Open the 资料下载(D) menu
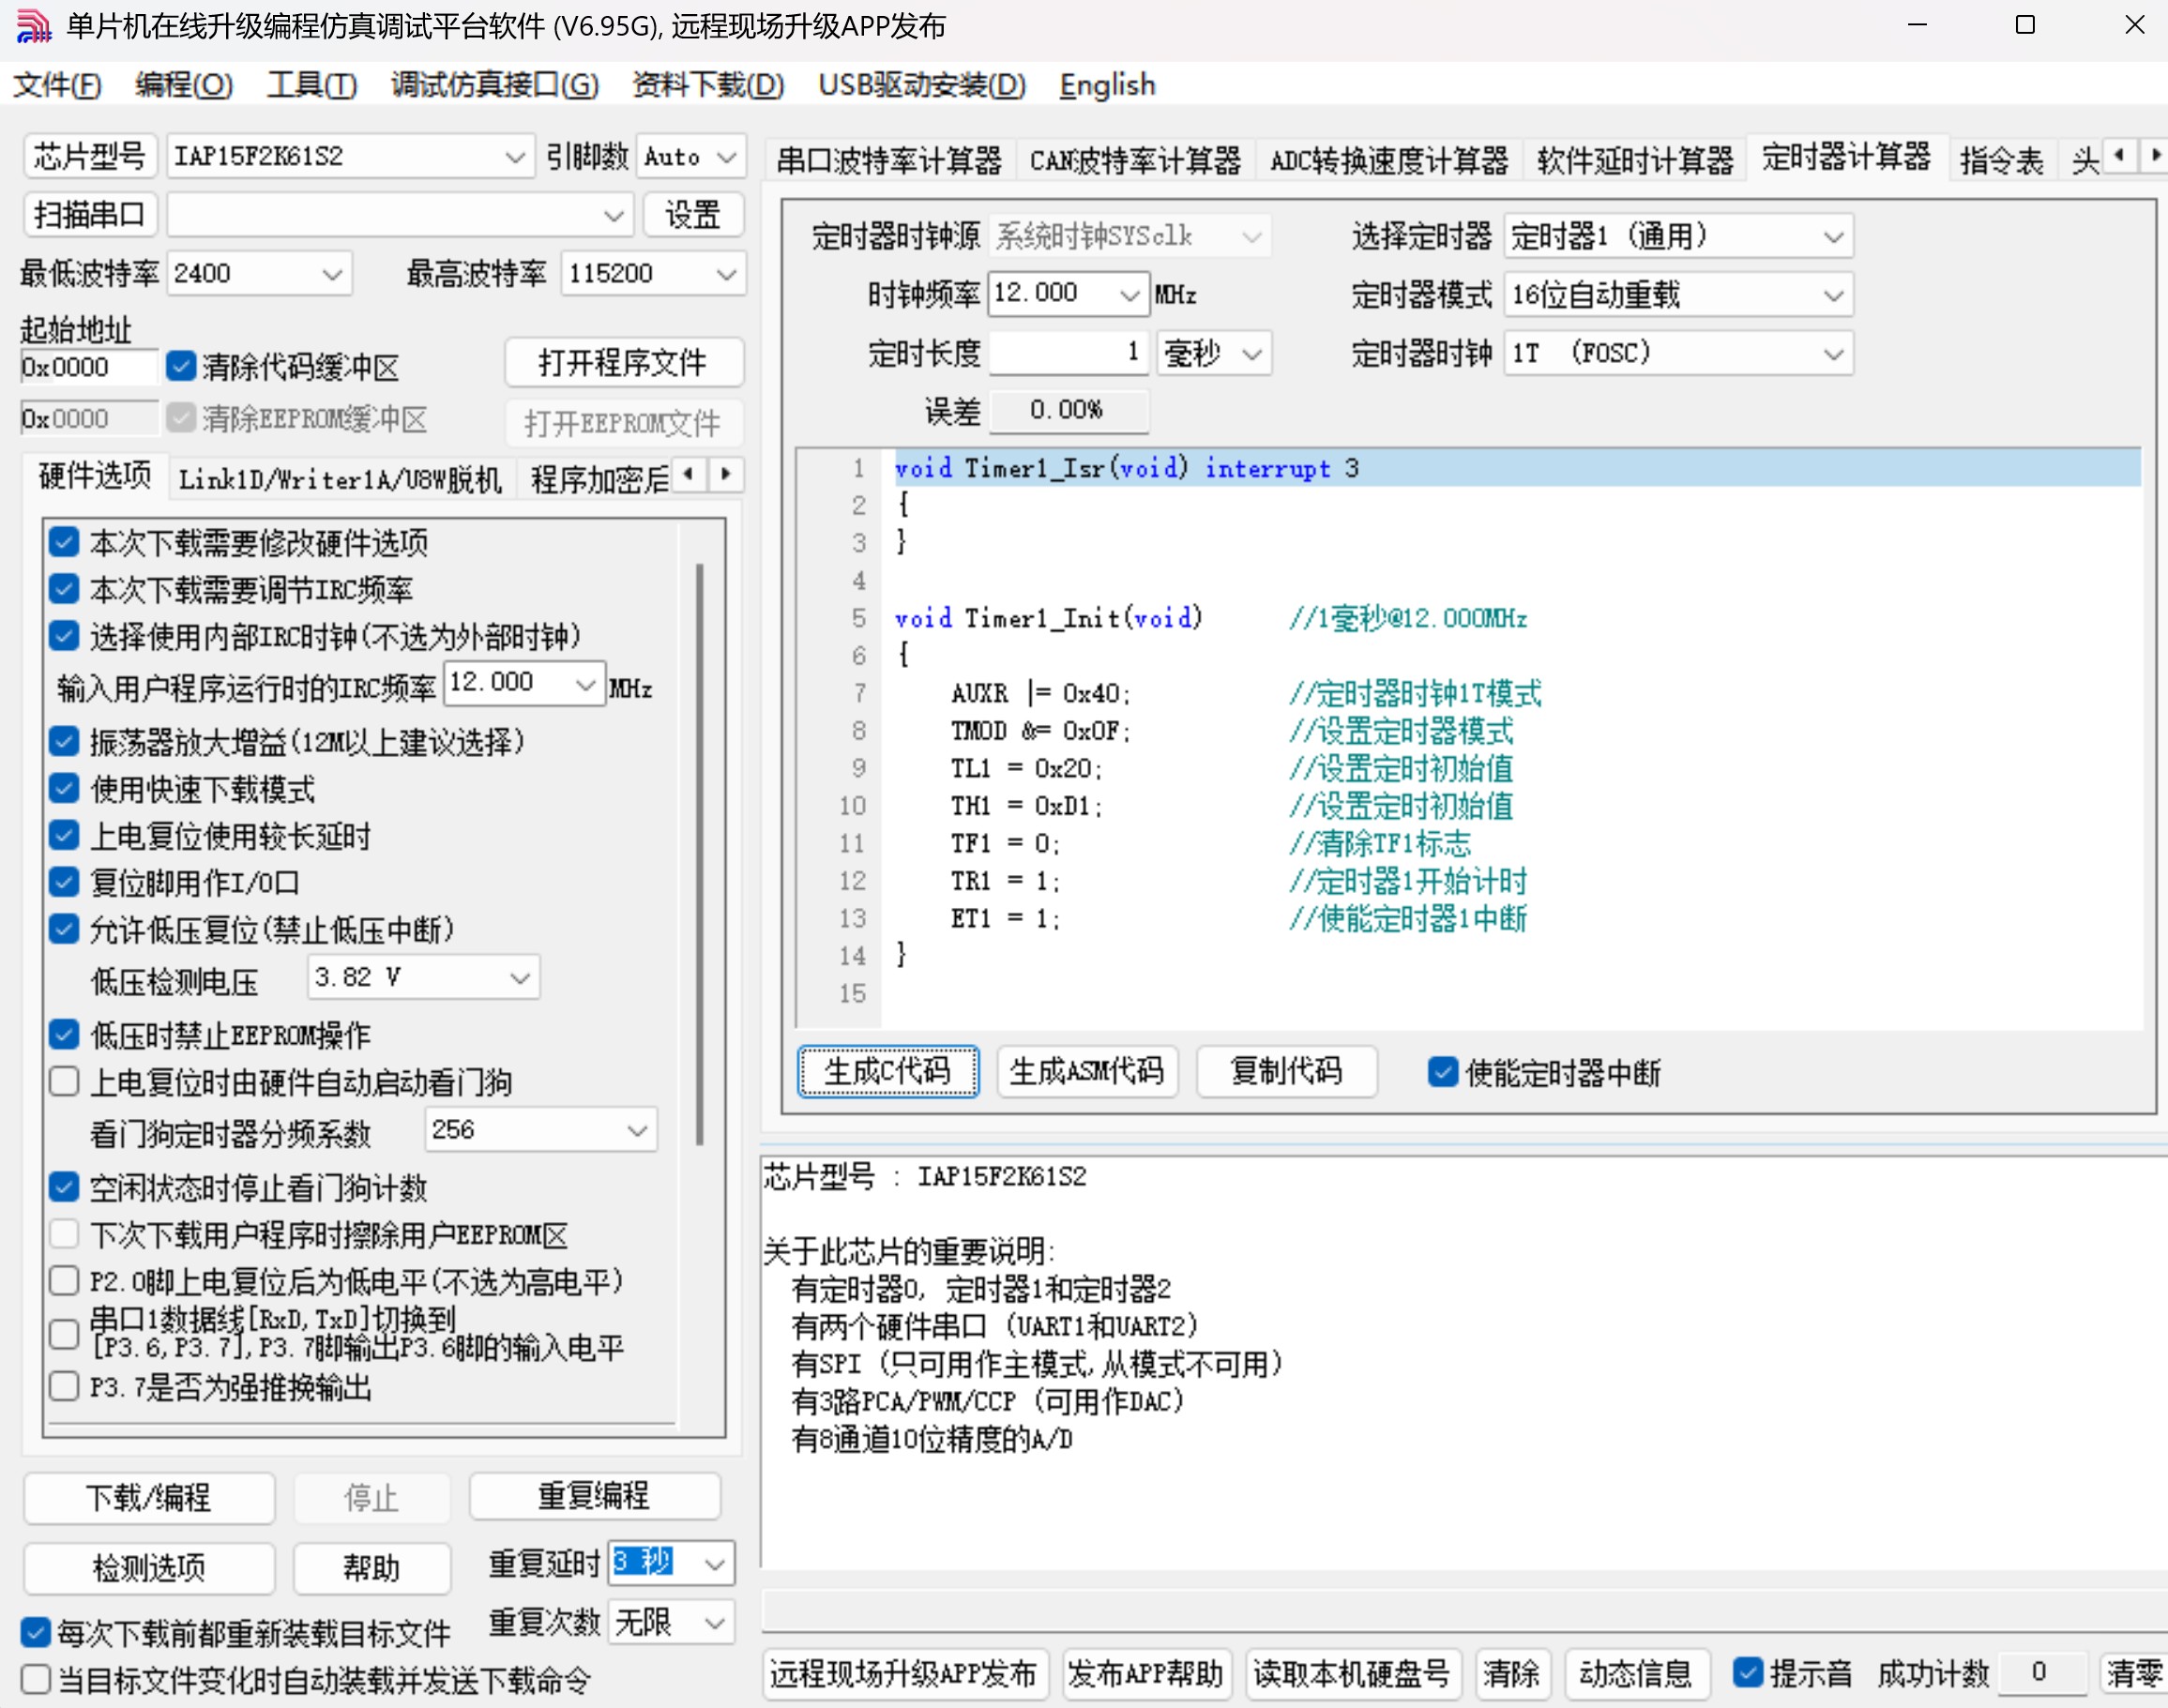The image size is (2168, 1708). click(708, 85)
